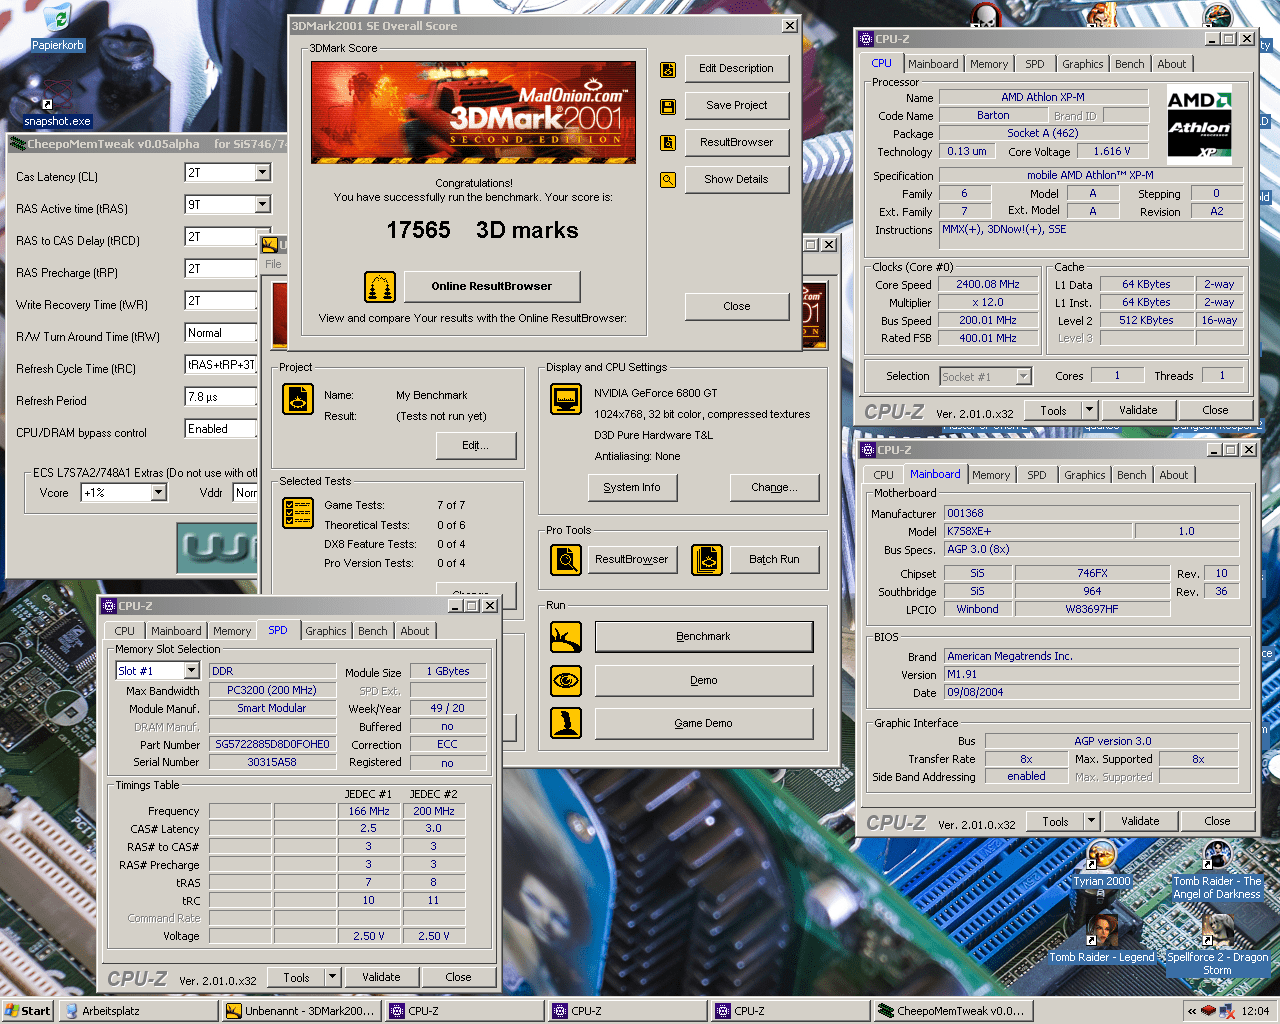Switch to Arbeitsplatz taskbar button
The height and width of the screenshot is (1024, 1280).
[138, 1011]
